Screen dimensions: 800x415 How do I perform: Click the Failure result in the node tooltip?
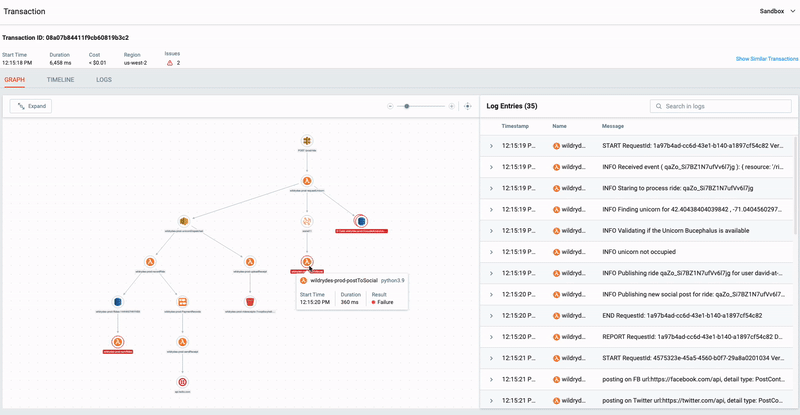(x=382, y=302)
